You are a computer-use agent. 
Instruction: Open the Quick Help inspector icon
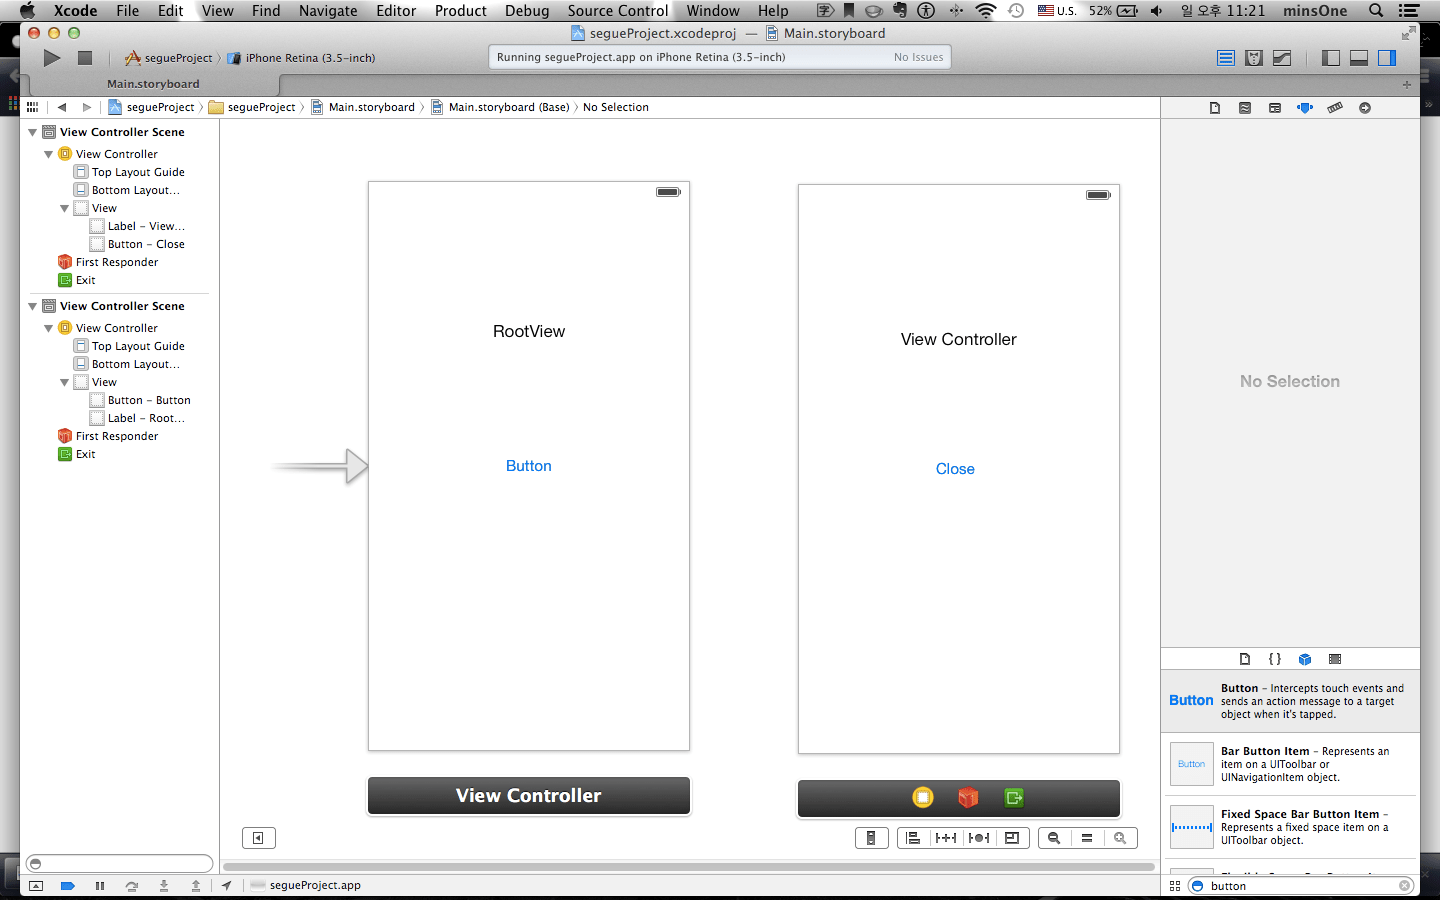pyautogui.click(x=1245, y=108)
